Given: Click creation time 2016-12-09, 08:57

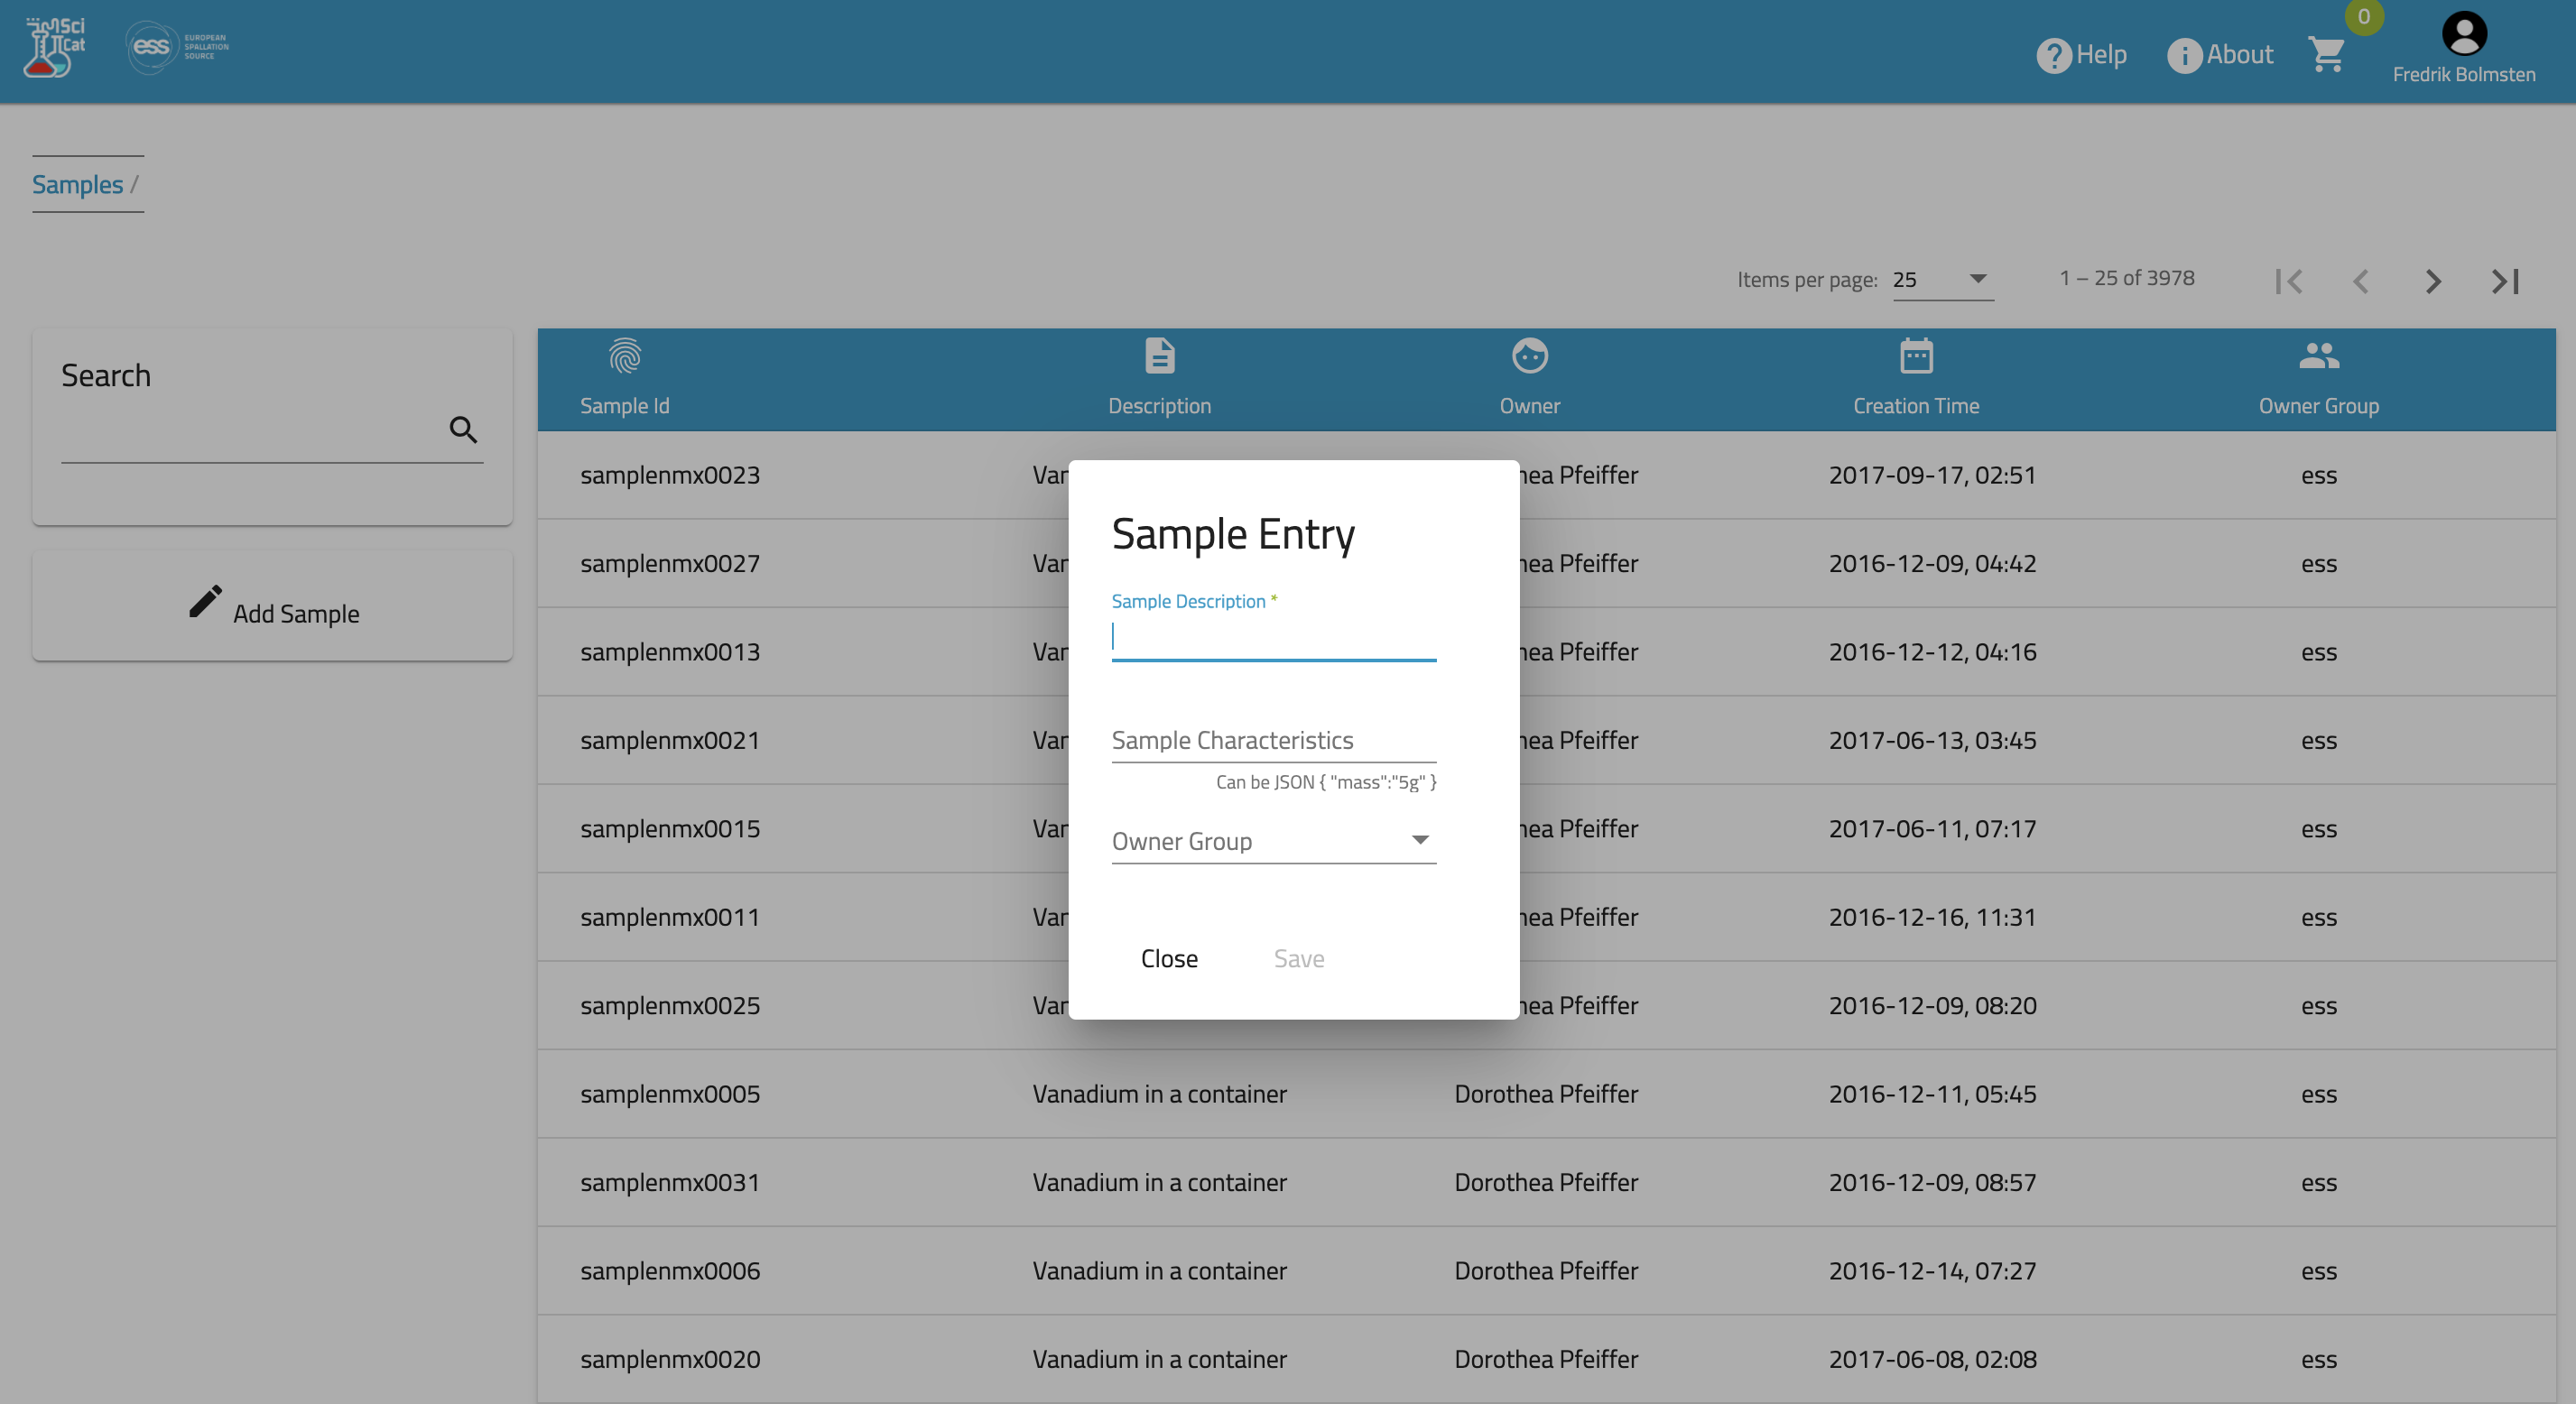Looking at the screenshot, I should tap(1932, 1183).
